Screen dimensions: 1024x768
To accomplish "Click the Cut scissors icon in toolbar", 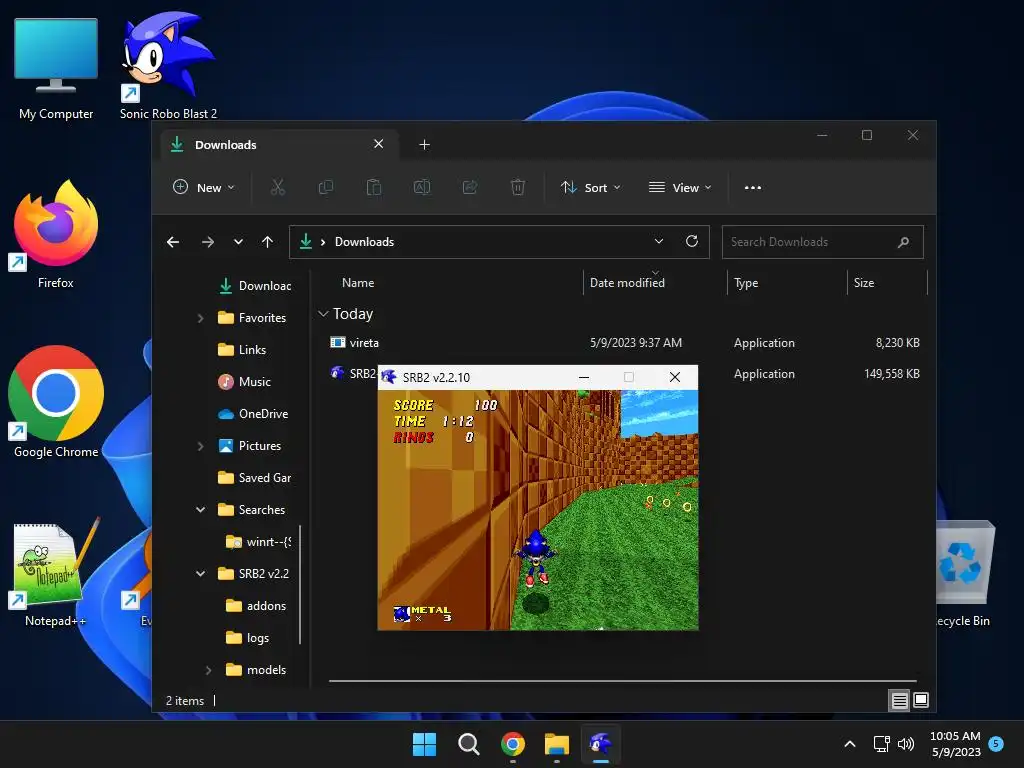I will tap(278, 187).
